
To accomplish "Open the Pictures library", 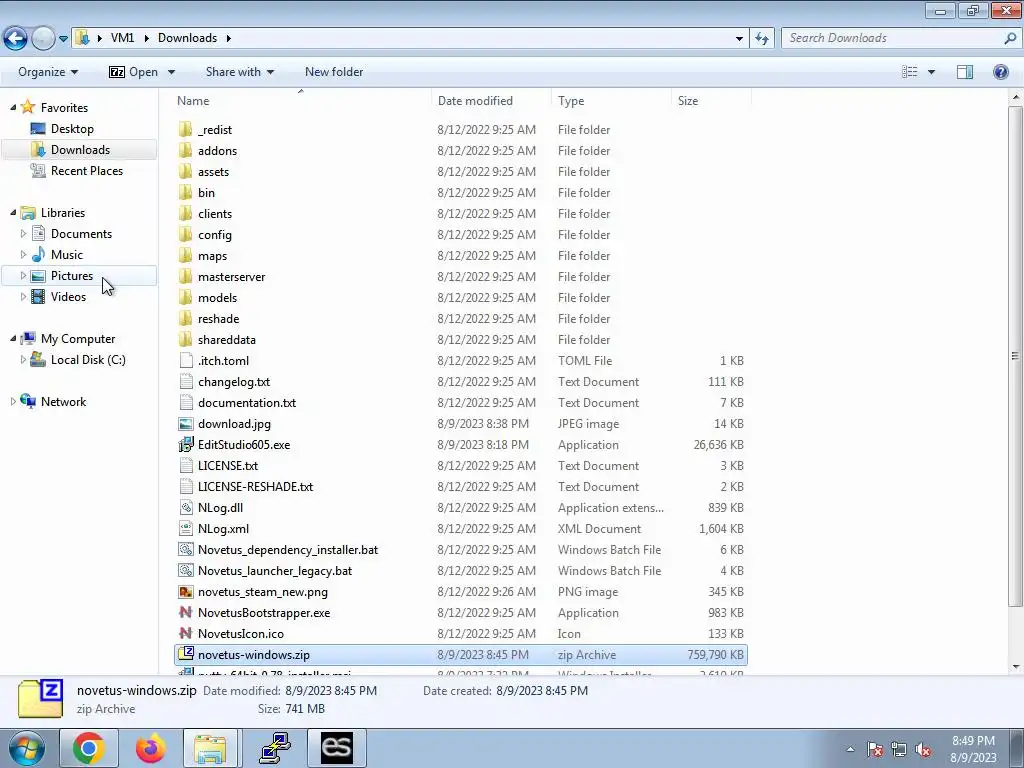I will pyautogui.click(x=72, y=276).
